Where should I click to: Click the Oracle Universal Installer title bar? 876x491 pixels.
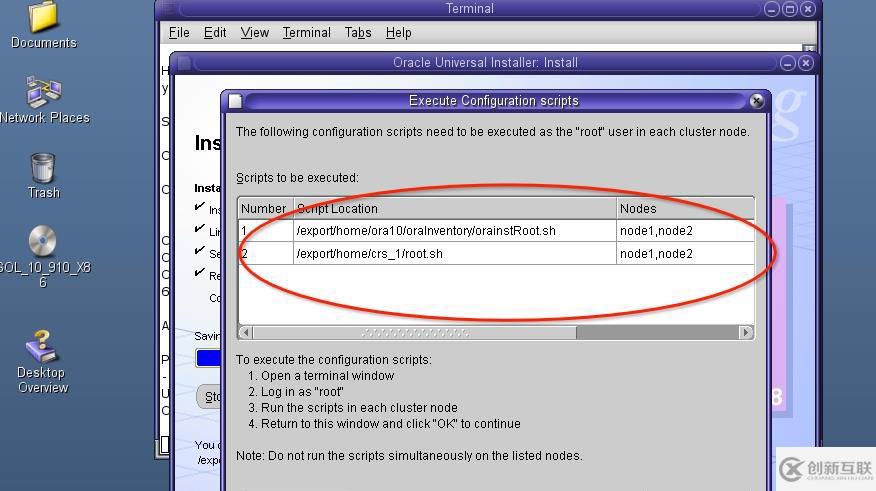click(485, 63)
